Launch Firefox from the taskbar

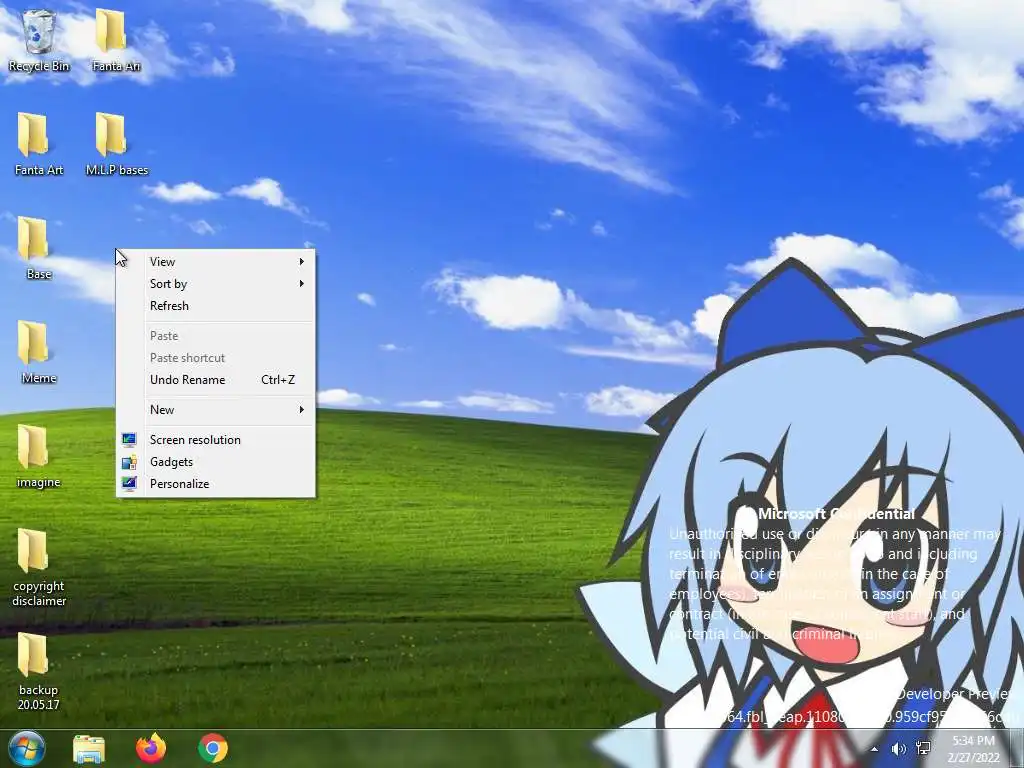[151, 748]
